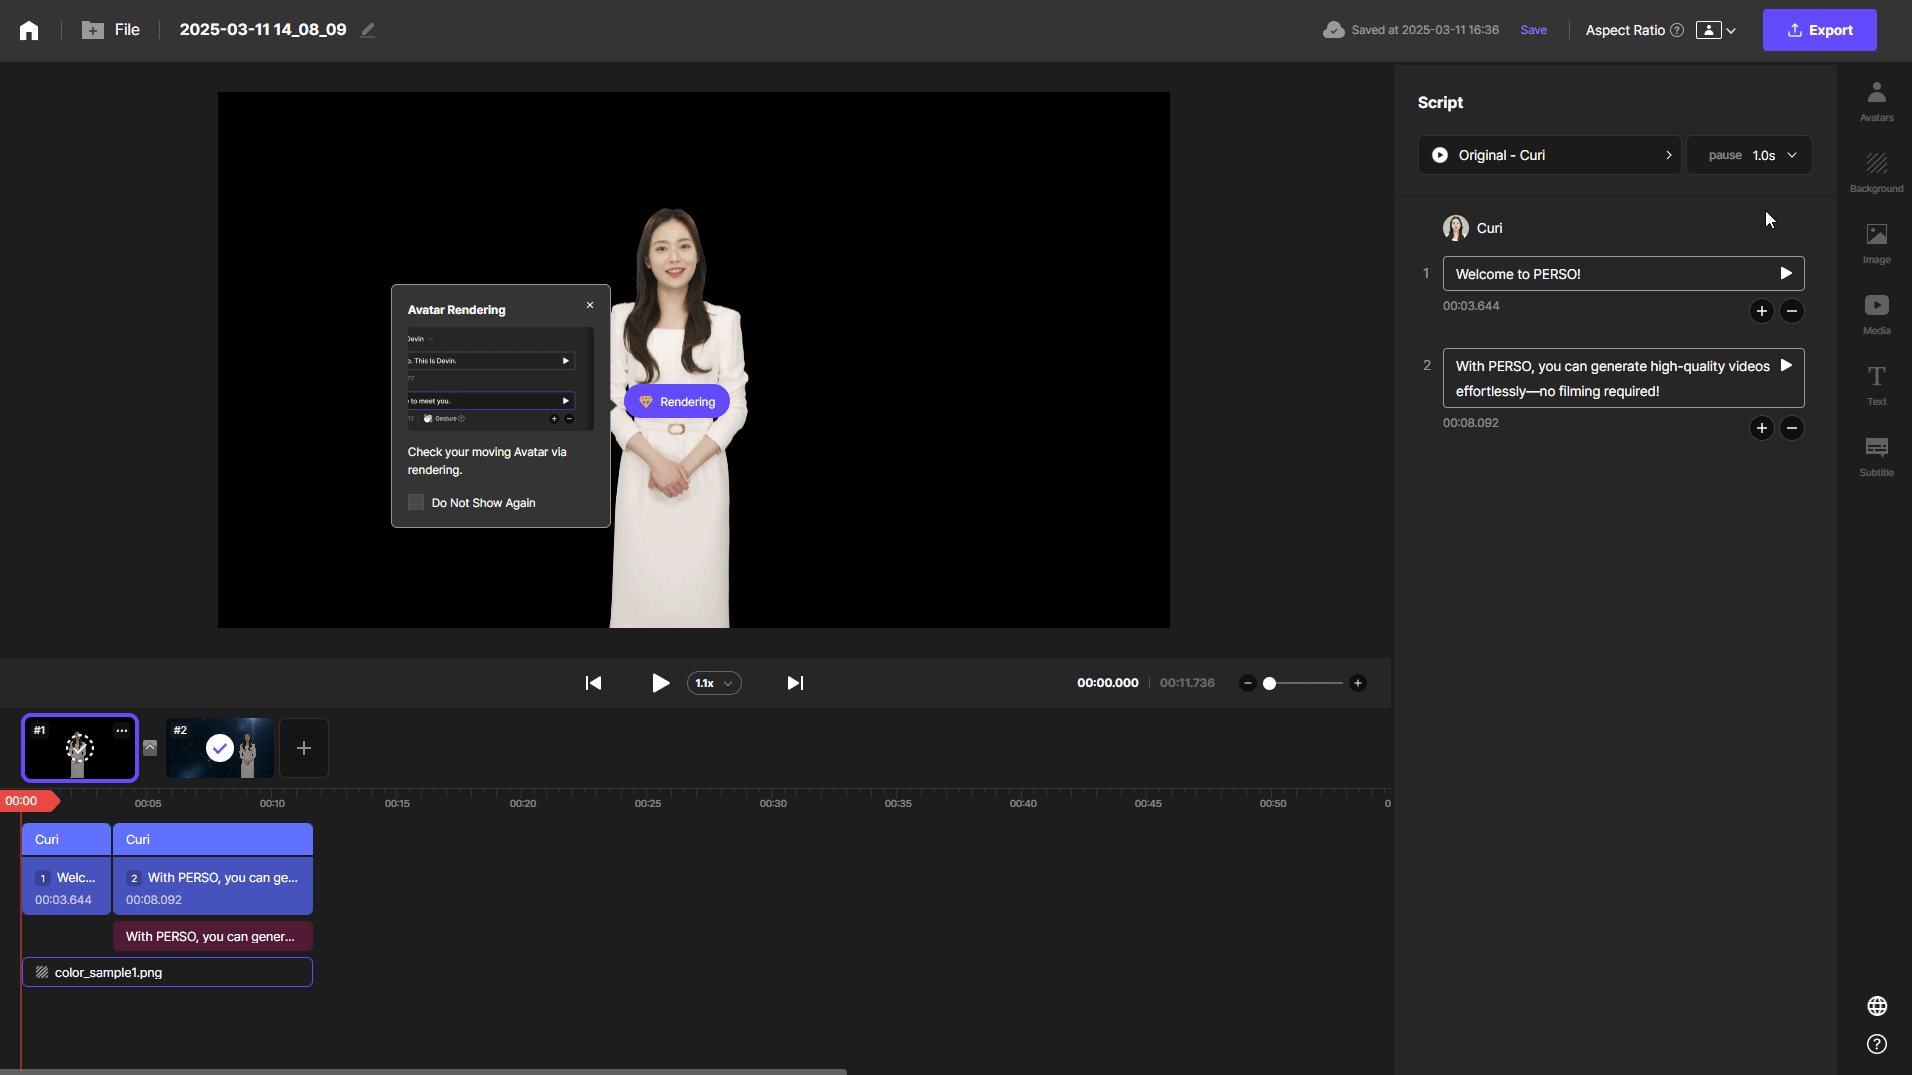Select the color_sample1.png background clip

(167, 972)
